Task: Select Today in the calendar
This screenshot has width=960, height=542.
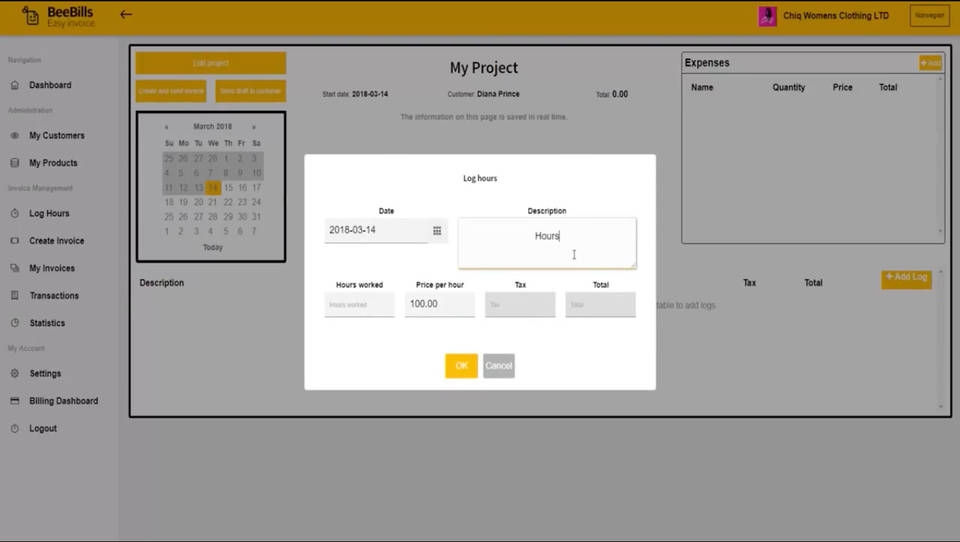Action: click(x=213, y=247)
